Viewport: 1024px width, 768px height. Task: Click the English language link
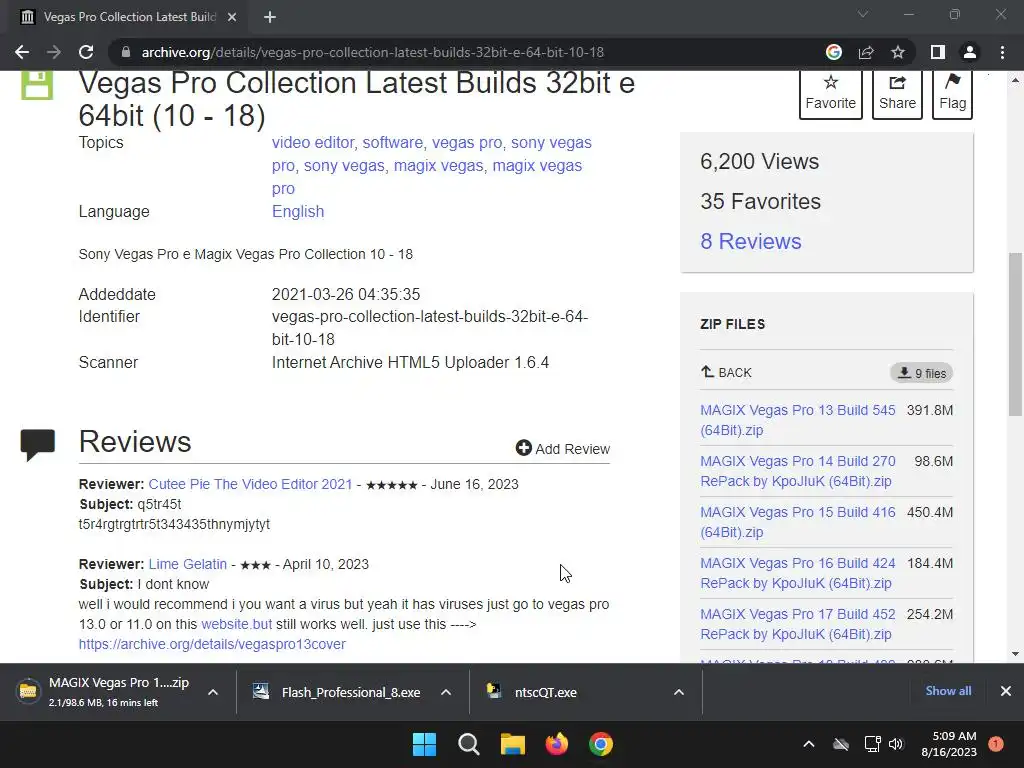tap(298, 212)
